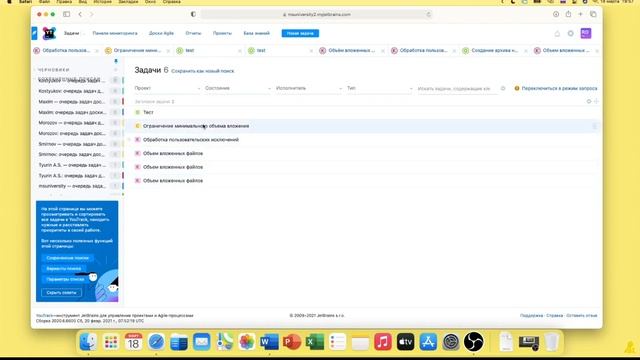Open Finder from the Dock
Viewport: 640px width, 360px height.
pos(88,342)
